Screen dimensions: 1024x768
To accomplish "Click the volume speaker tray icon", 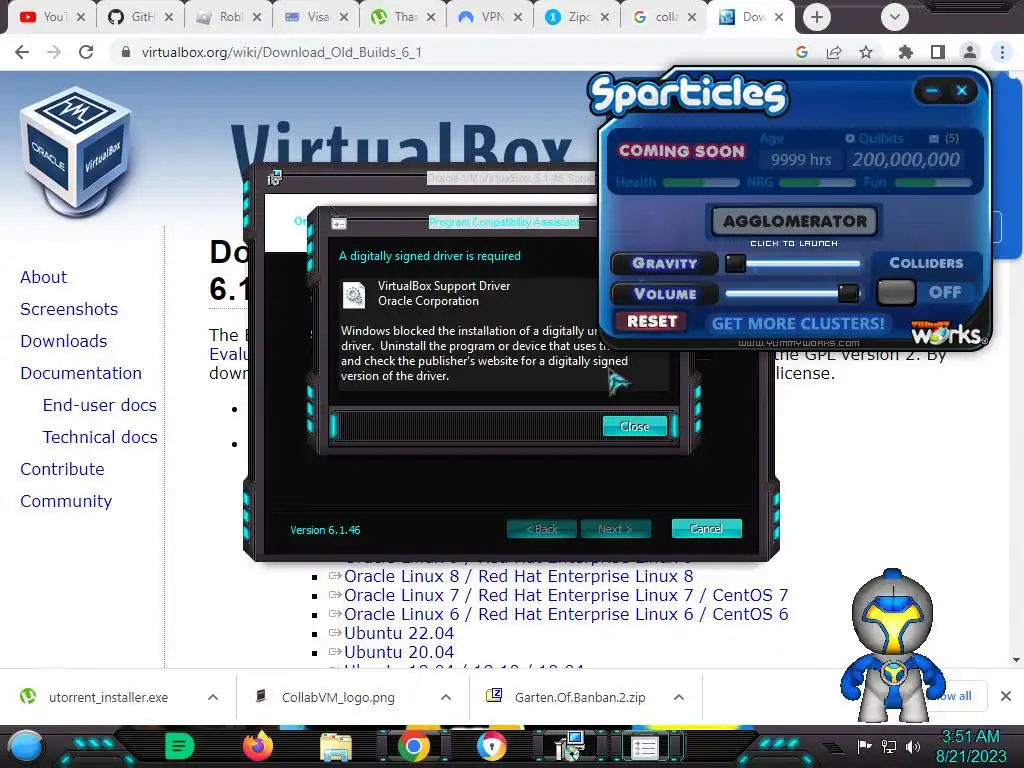I will 912,746.
